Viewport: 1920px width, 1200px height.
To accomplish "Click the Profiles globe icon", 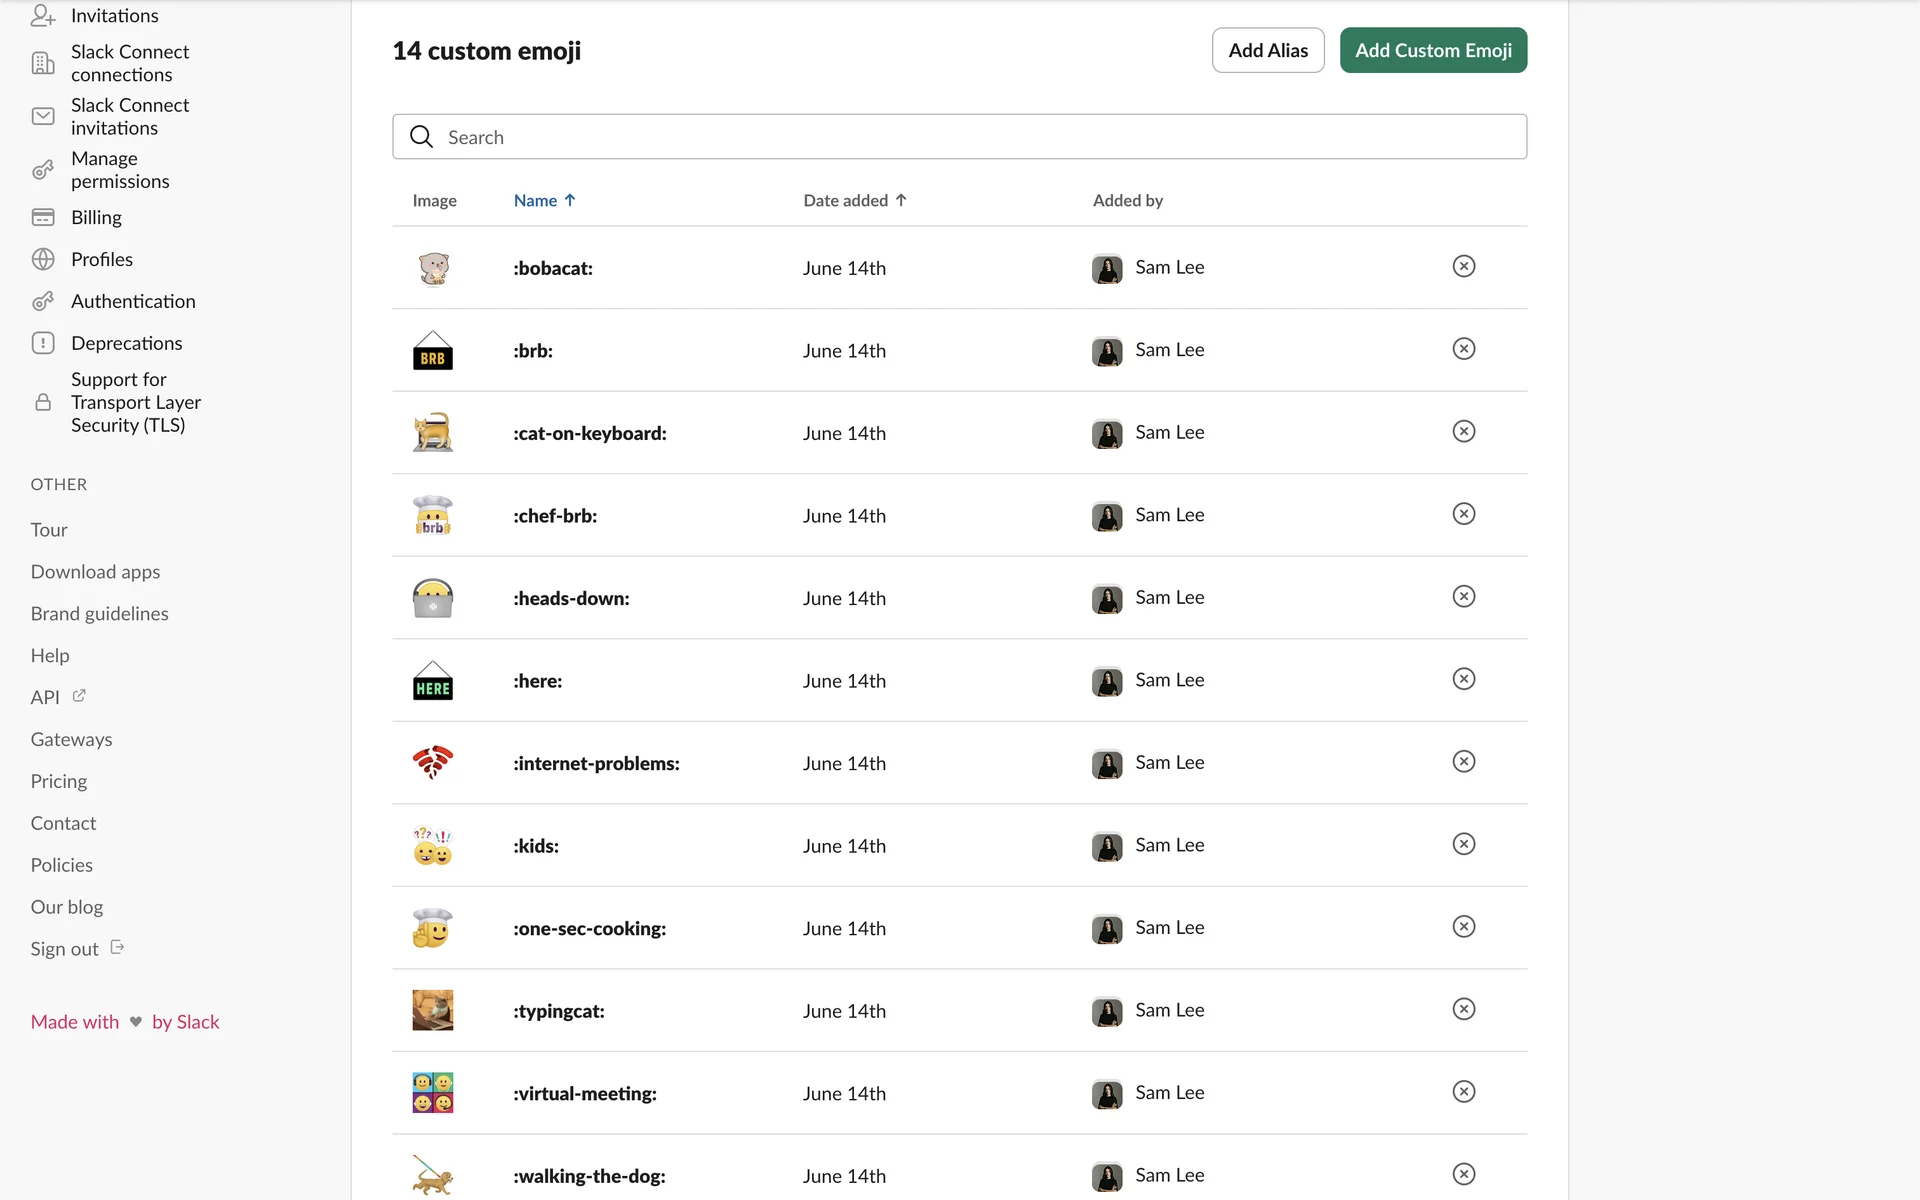I will (43, 260).
